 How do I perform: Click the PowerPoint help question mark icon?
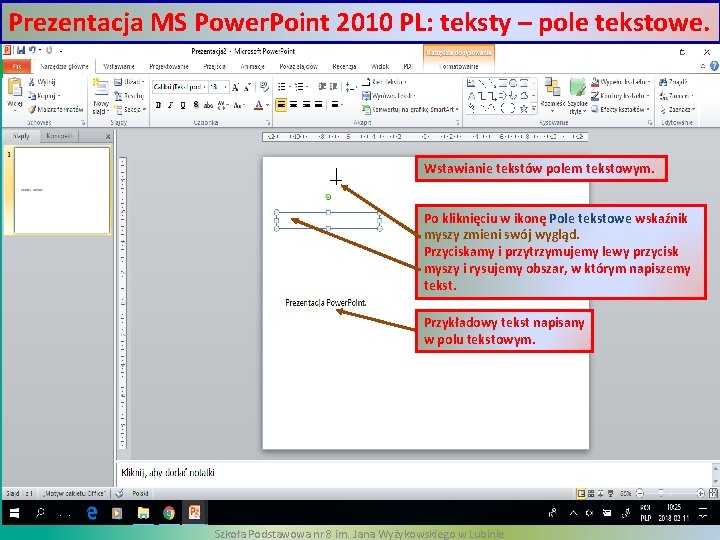coord(714,66)
